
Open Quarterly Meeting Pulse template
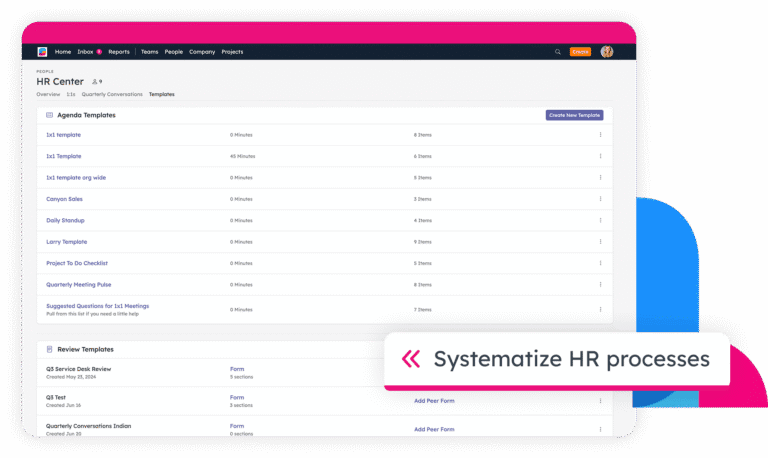pyautogui.click(x=78, y=285)
